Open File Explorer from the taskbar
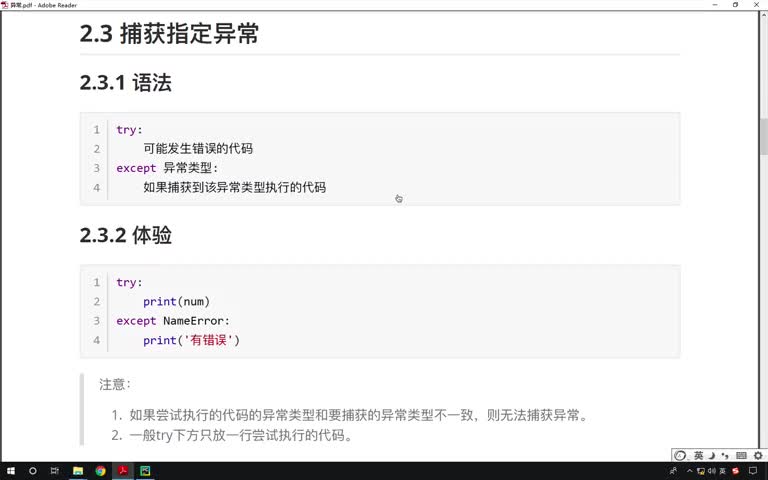 click(78, 471)
